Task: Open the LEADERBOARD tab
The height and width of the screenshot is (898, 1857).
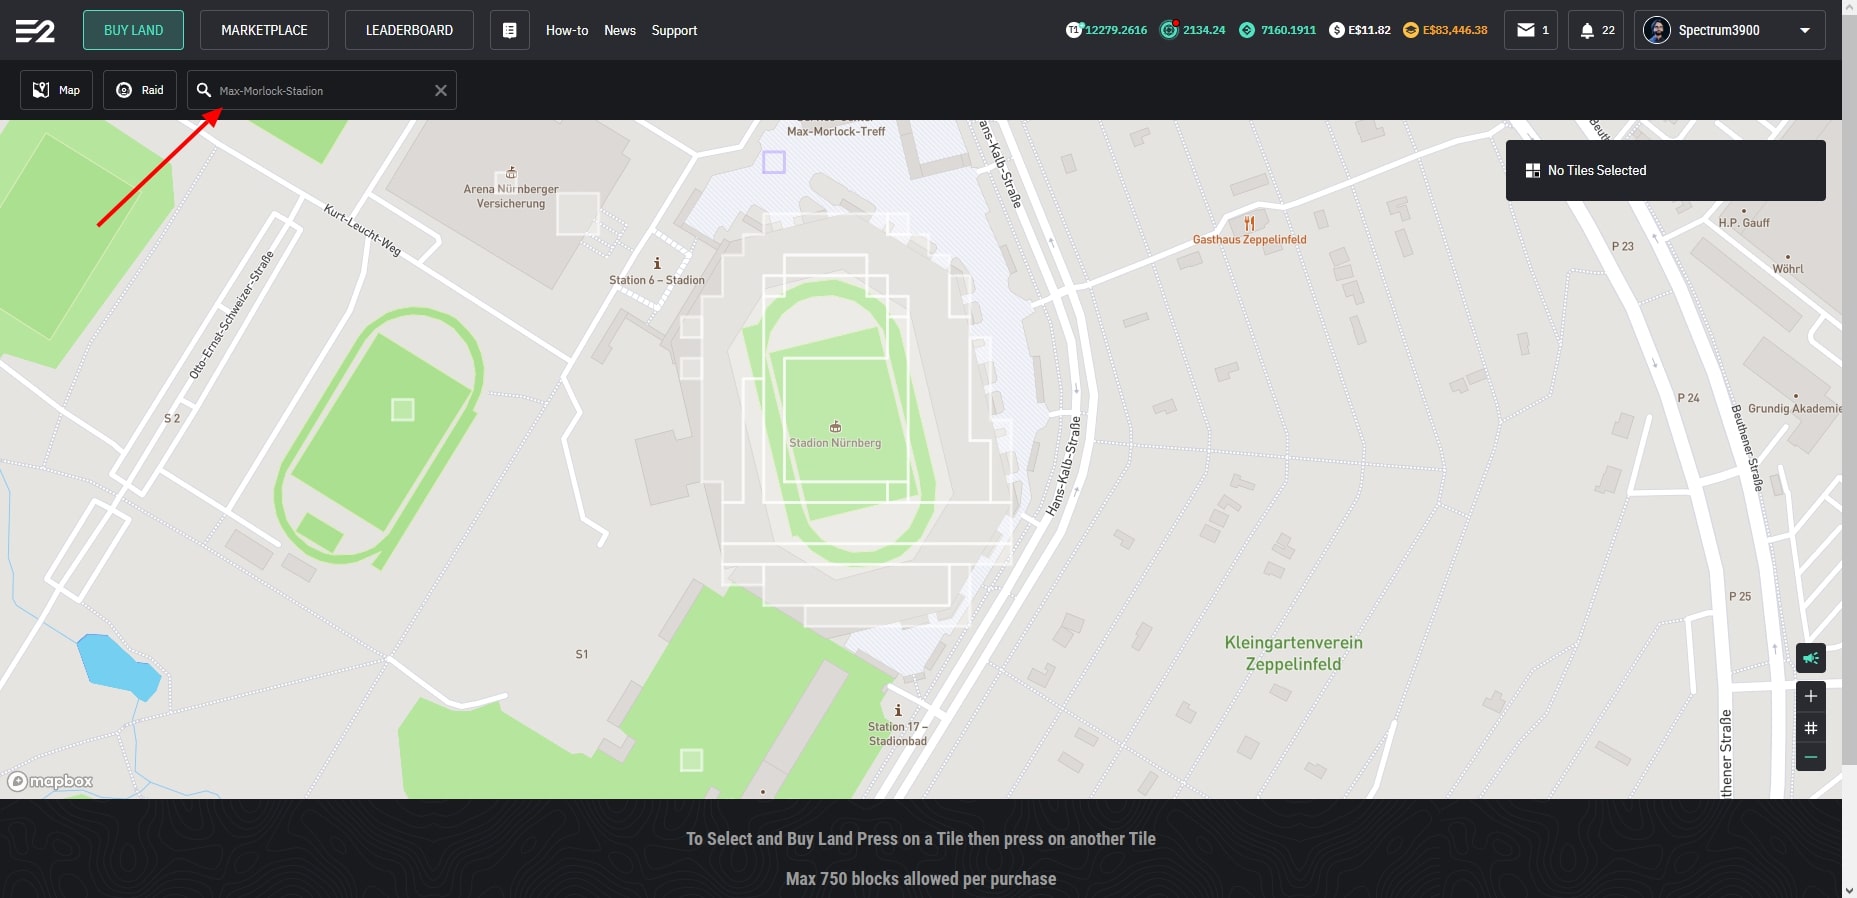Action: [409, 30]
